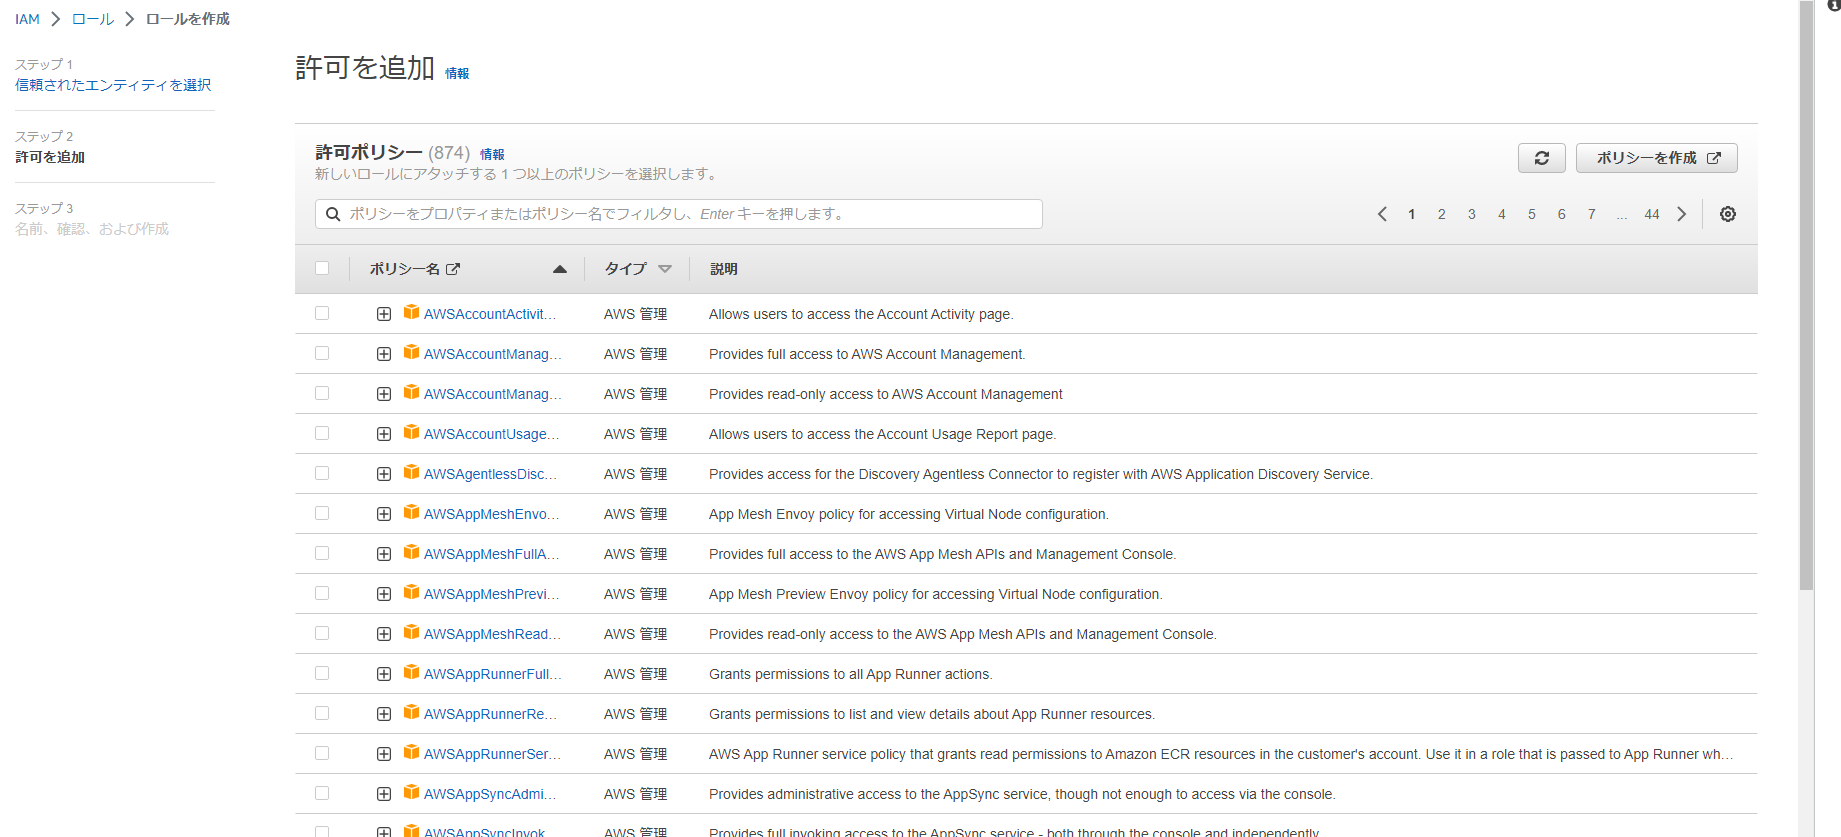Screen dimensions: 1841x837
Task: Go to previous policy page arrow
Action: pos(1382,214)
